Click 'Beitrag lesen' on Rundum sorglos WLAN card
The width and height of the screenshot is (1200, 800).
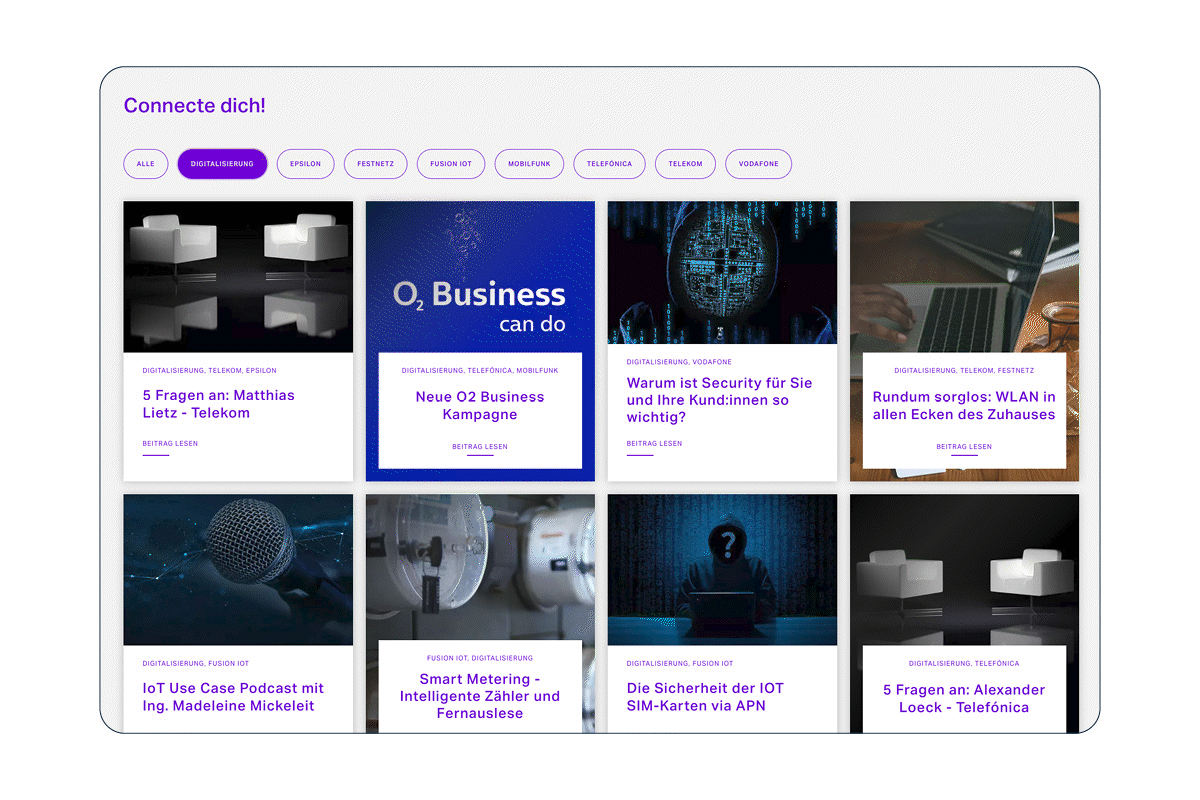[964, 447]
